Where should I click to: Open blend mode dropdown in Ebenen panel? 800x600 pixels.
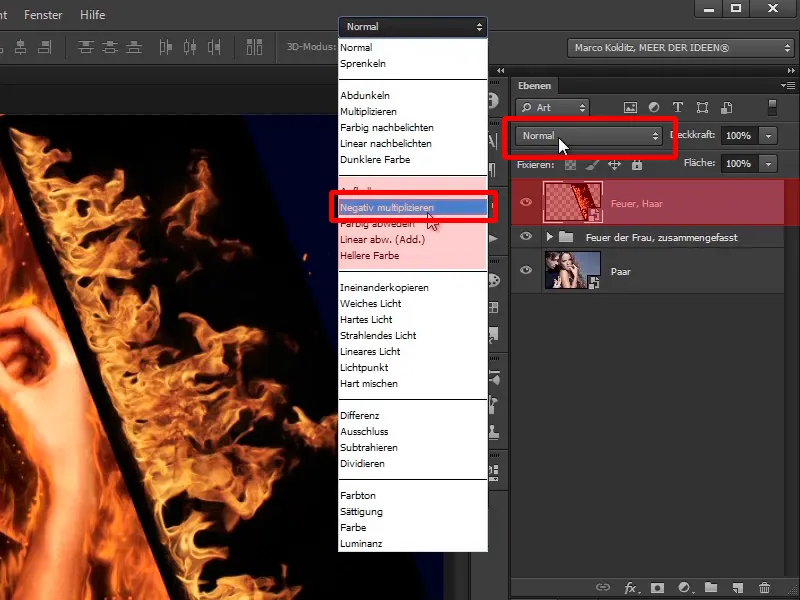point(589,136)
